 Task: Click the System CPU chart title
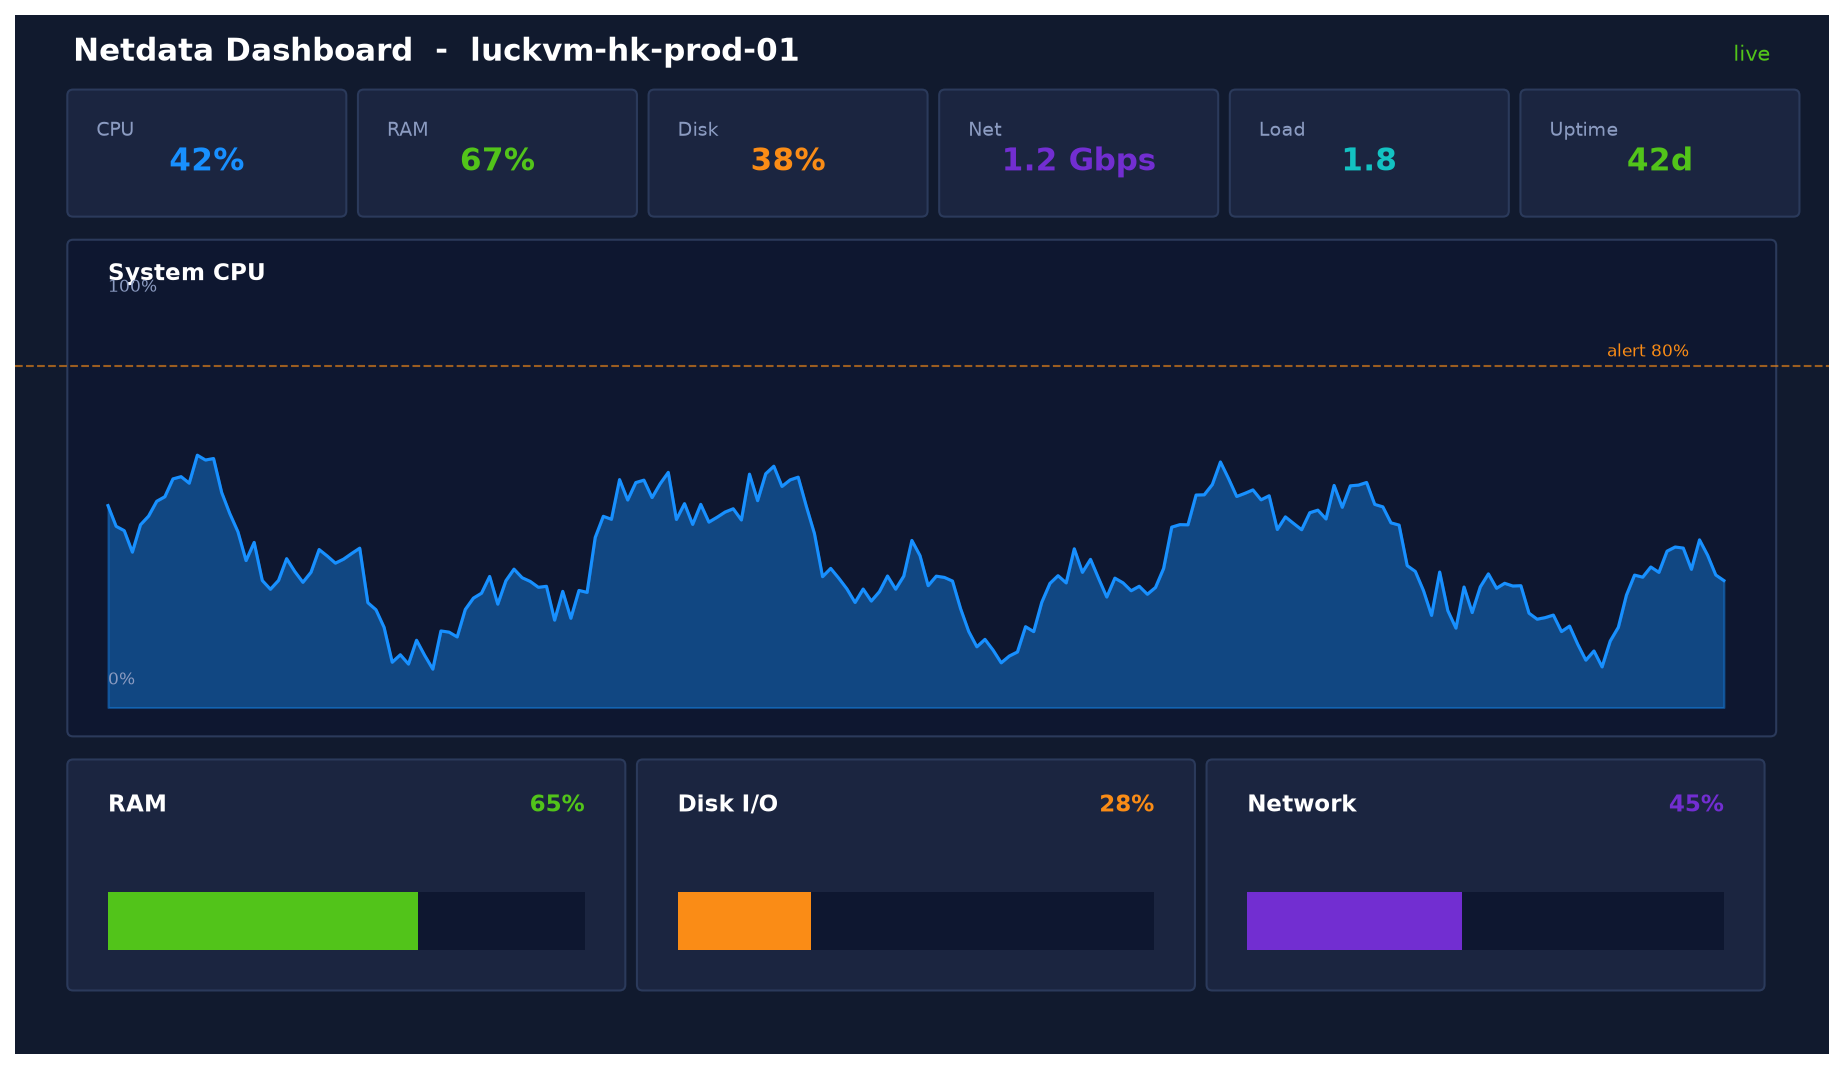pyautogui.click(x=187, y=272)
